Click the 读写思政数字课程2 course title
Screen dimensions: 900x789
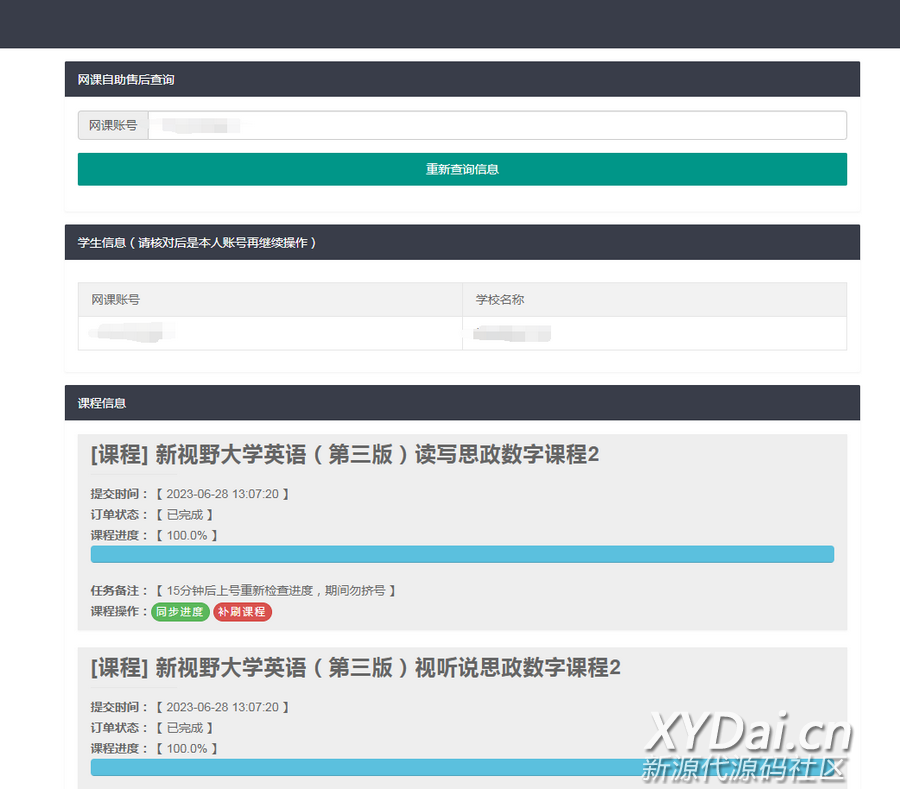345,455
